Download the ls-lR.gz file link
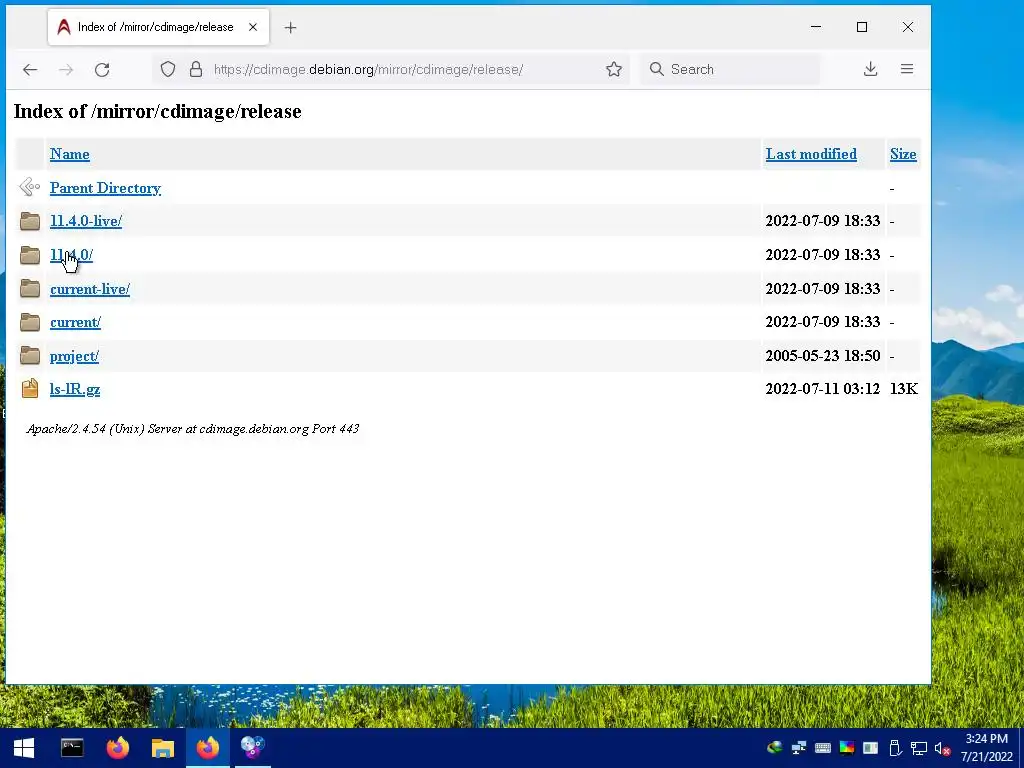This screenshot has width=1024, height=768. click(75, 389)
